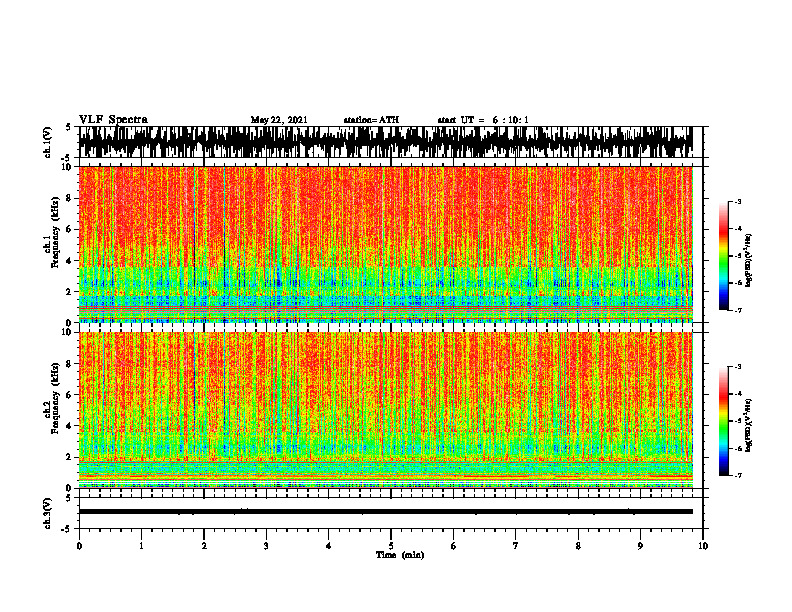Click the ch.1 spectrogram color scale bar

[723, 256]
